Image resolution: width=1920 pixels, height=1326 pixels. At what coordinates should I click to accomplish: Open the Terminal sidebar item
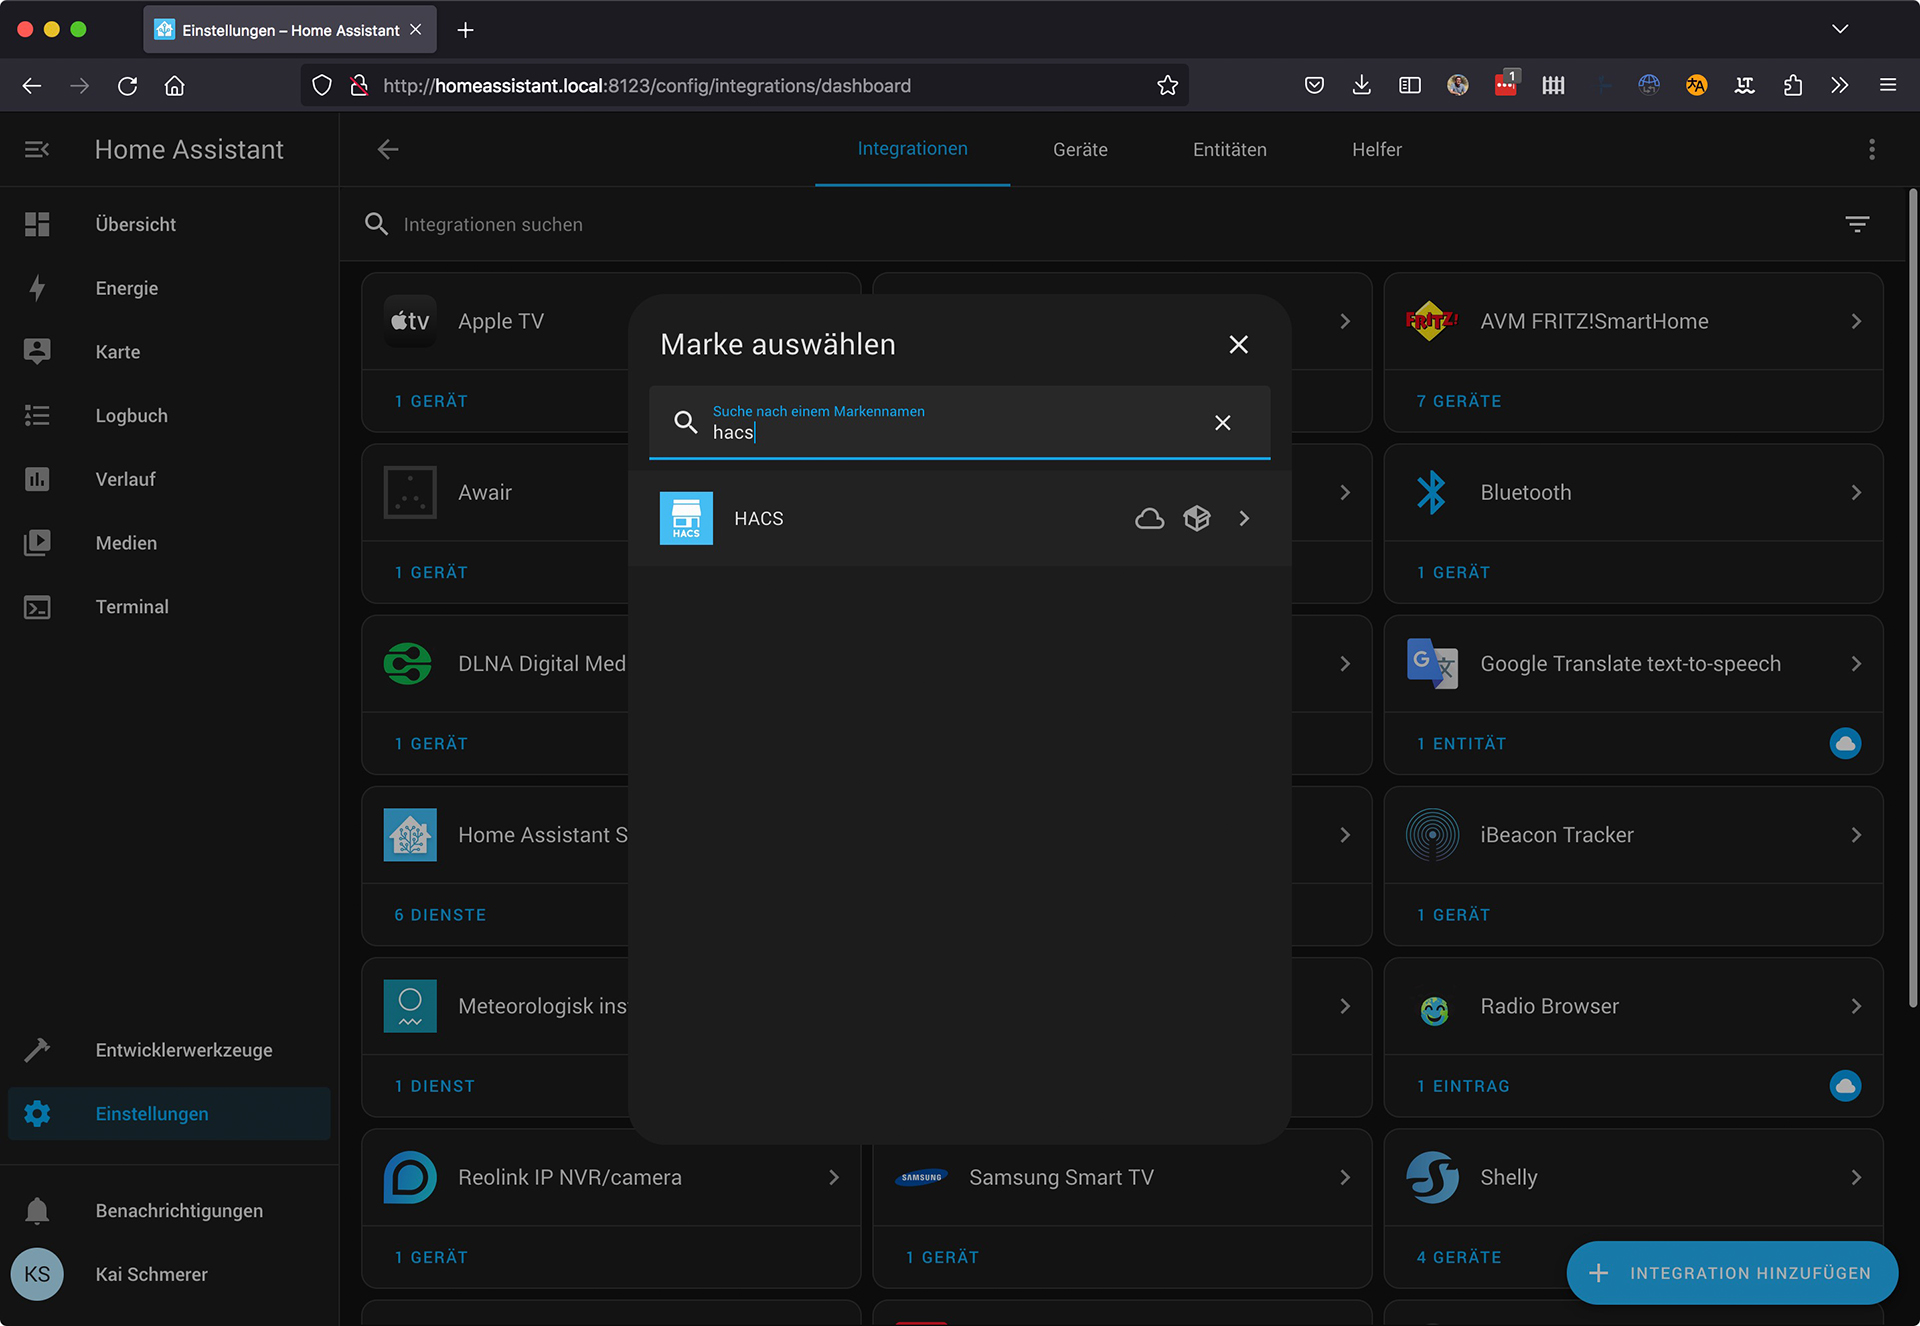[x=131, y=607]
